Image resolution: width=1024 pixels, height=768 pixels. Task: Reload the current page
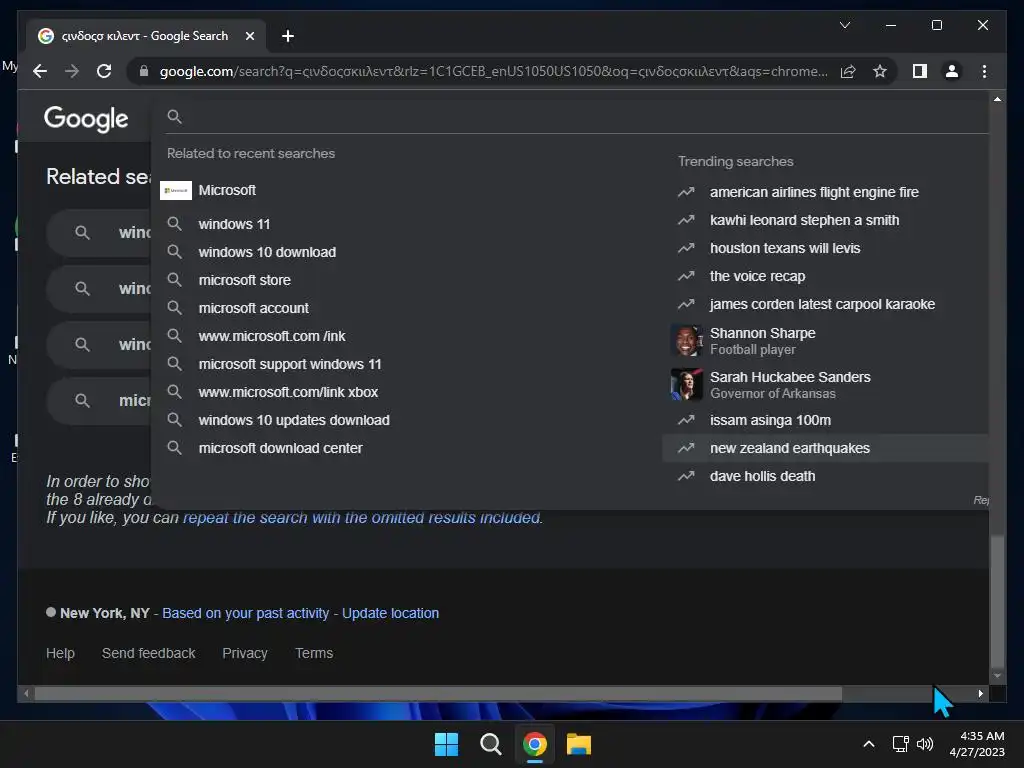click(x=104, y=71)
